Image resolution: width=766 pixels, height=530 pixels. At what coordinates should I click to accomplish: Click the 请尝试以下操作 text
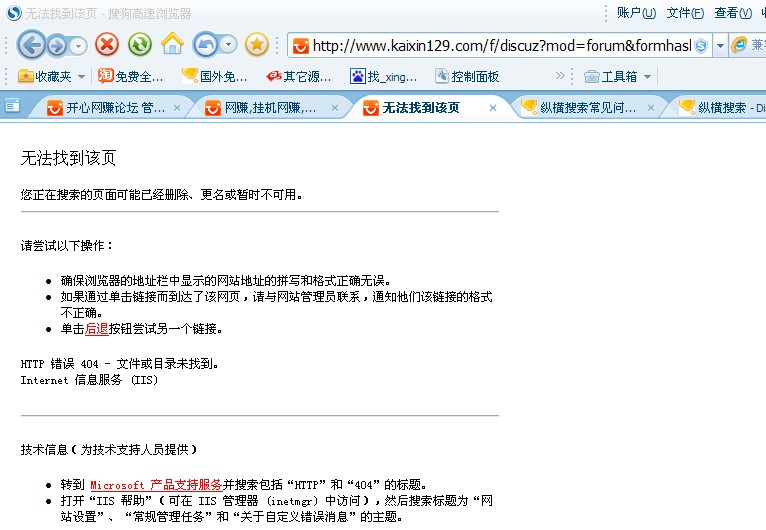click(66, 245)
